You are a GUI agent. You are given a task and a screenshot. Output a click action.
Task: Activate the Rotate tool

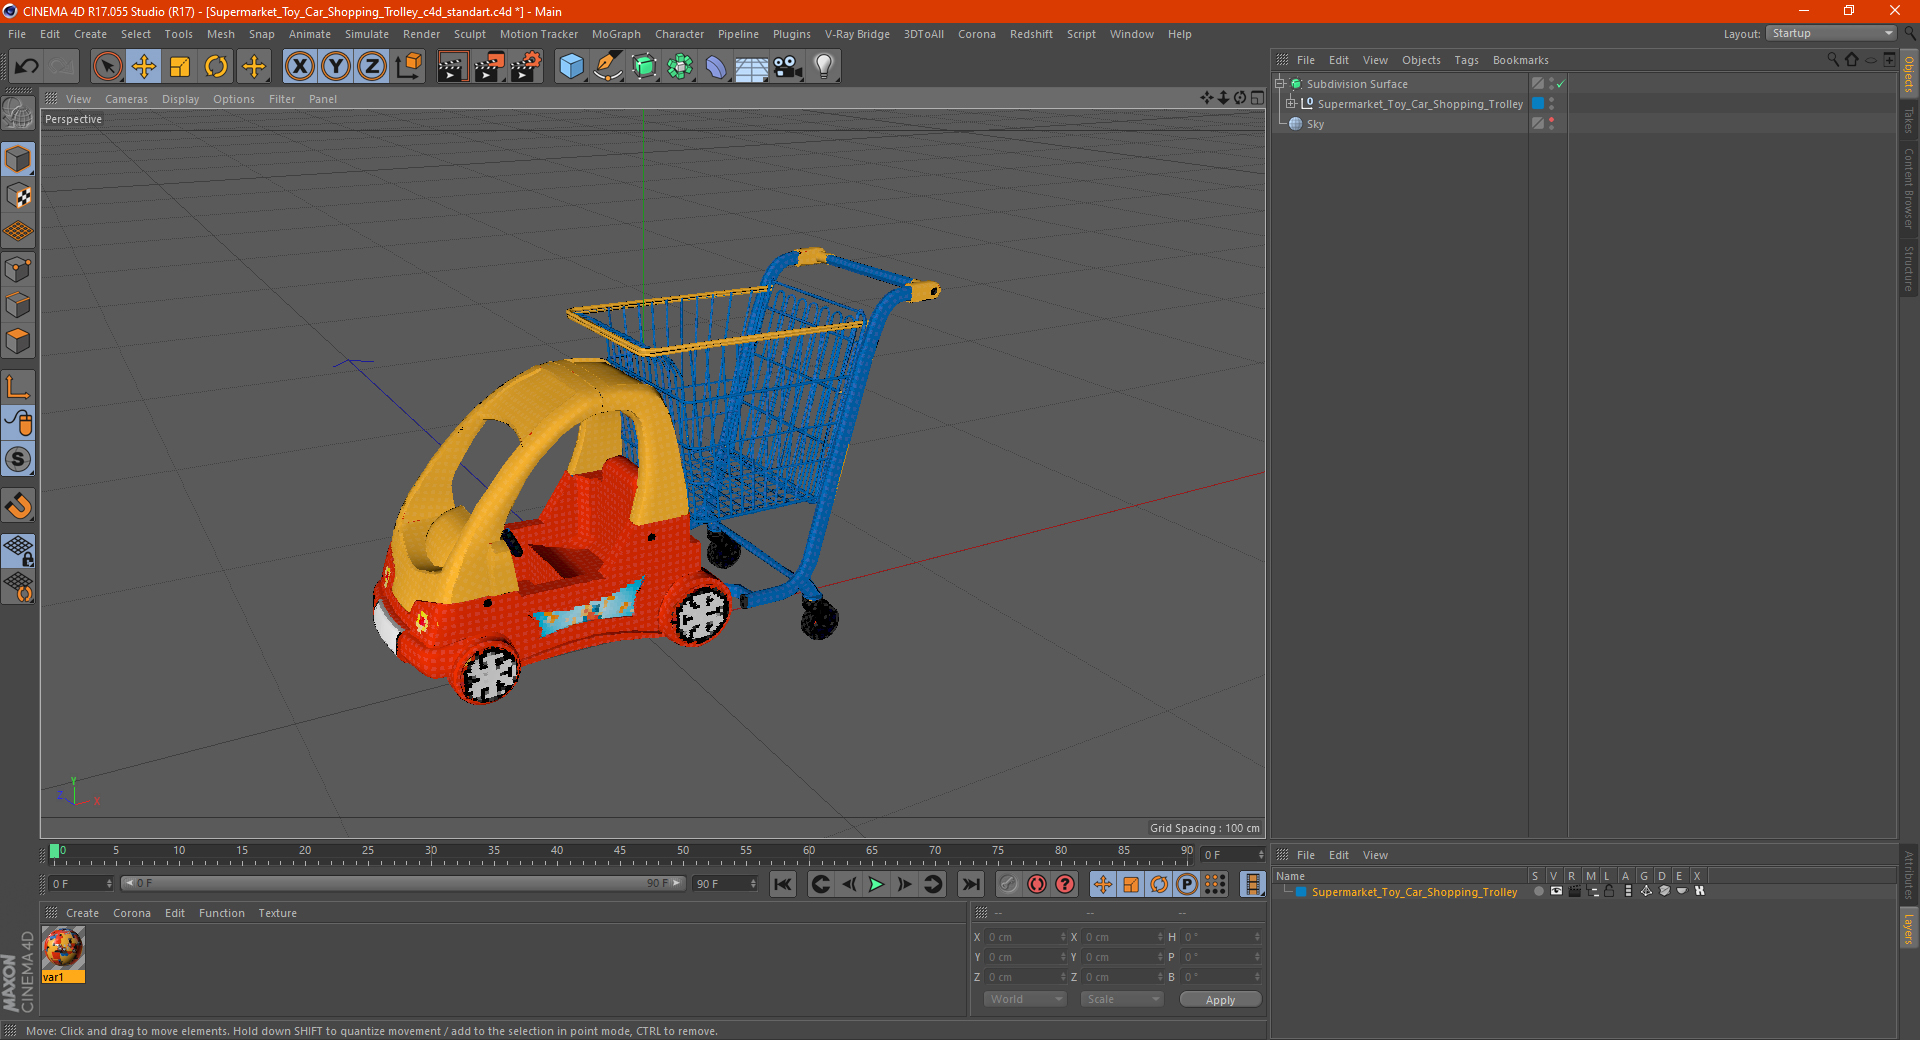pos(216,67)
